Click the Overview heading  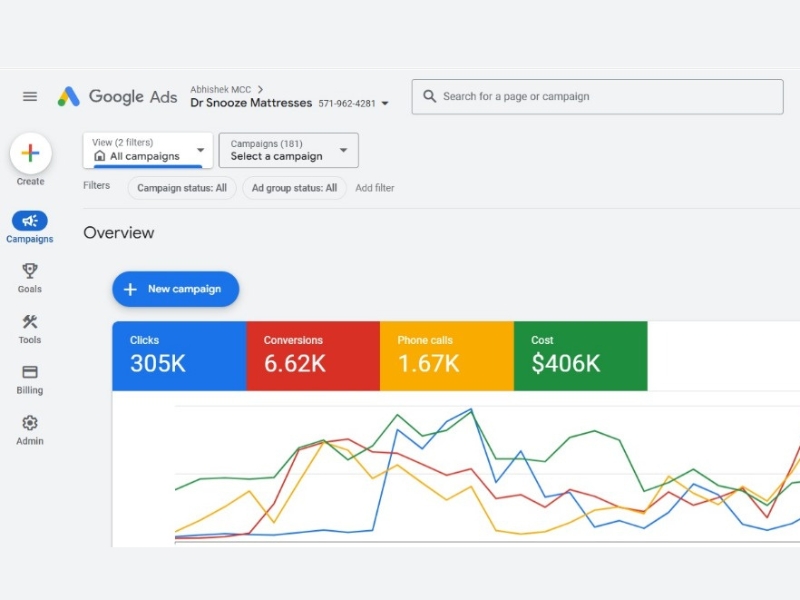pyautogui.click(x=118, y=233)
